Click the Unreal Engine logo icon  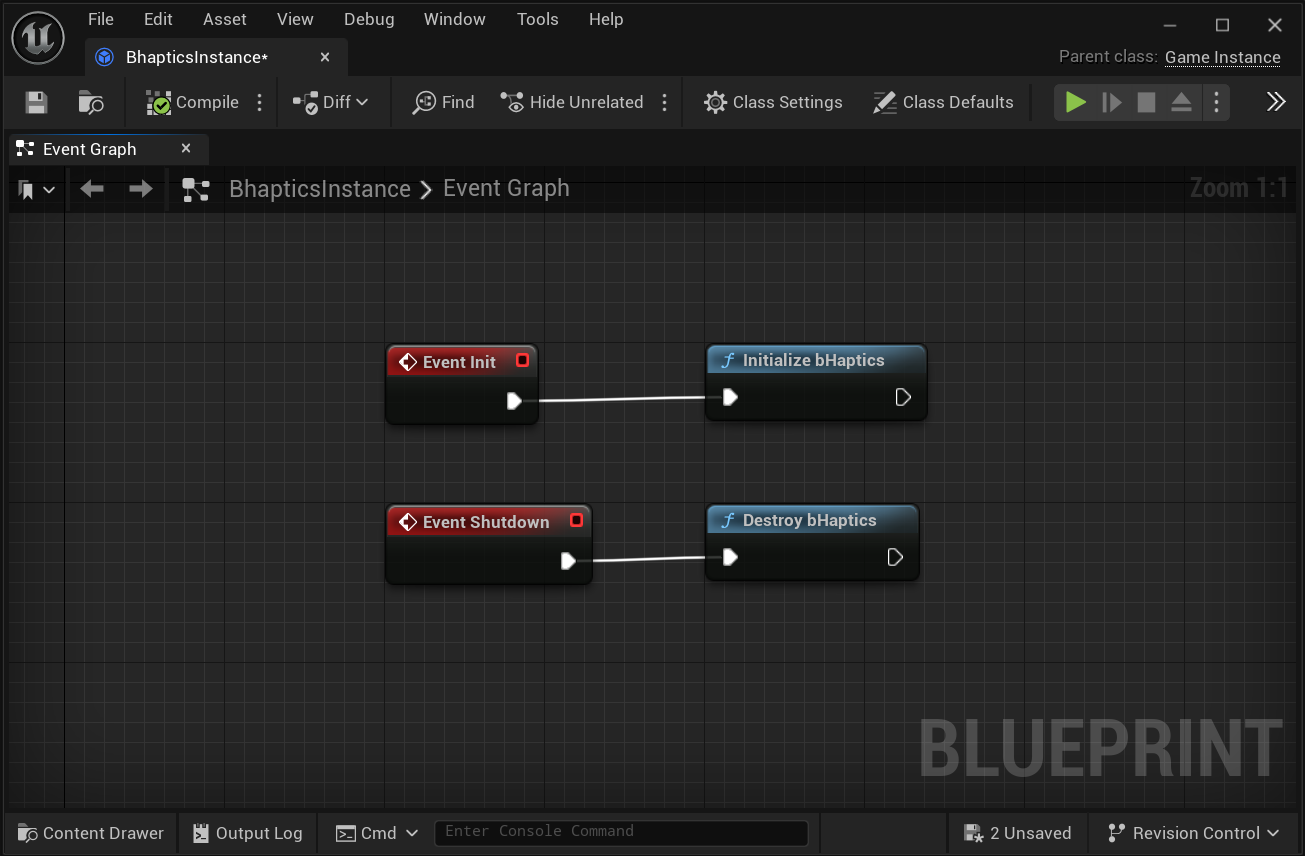click(38, 38)
